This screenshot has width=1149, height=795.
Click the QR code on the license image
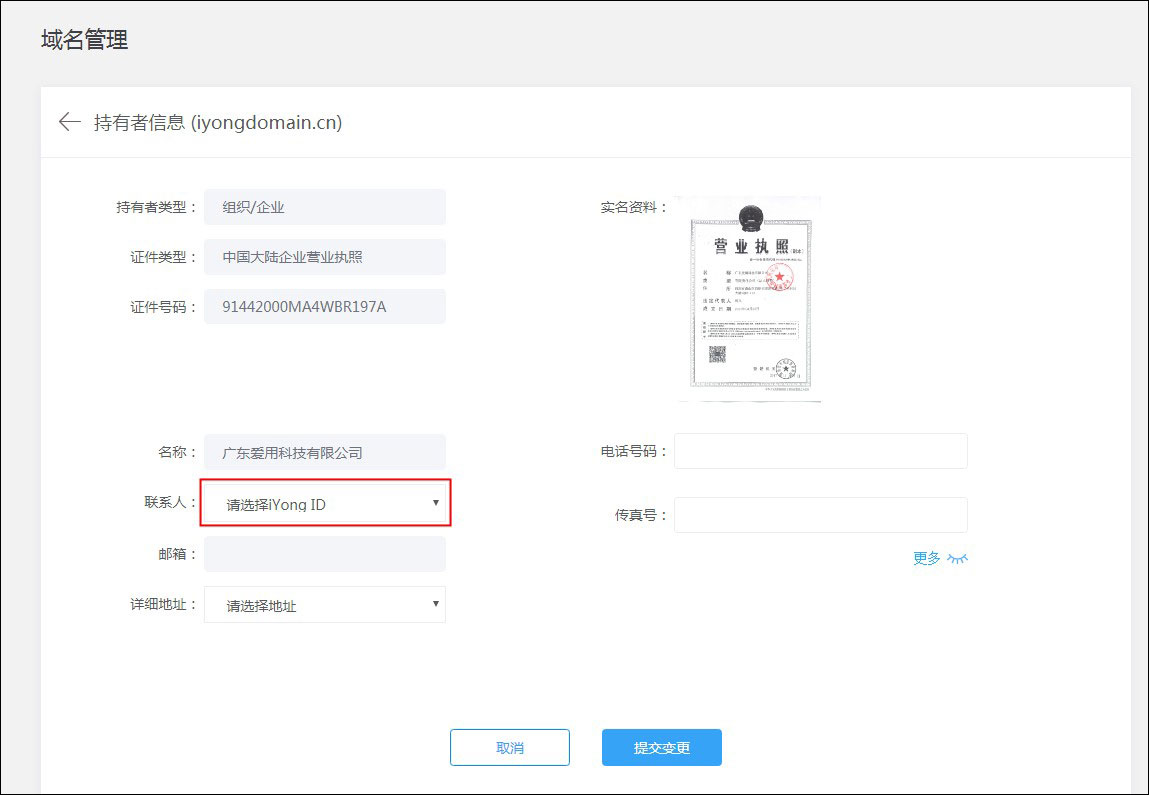(717, 354)
